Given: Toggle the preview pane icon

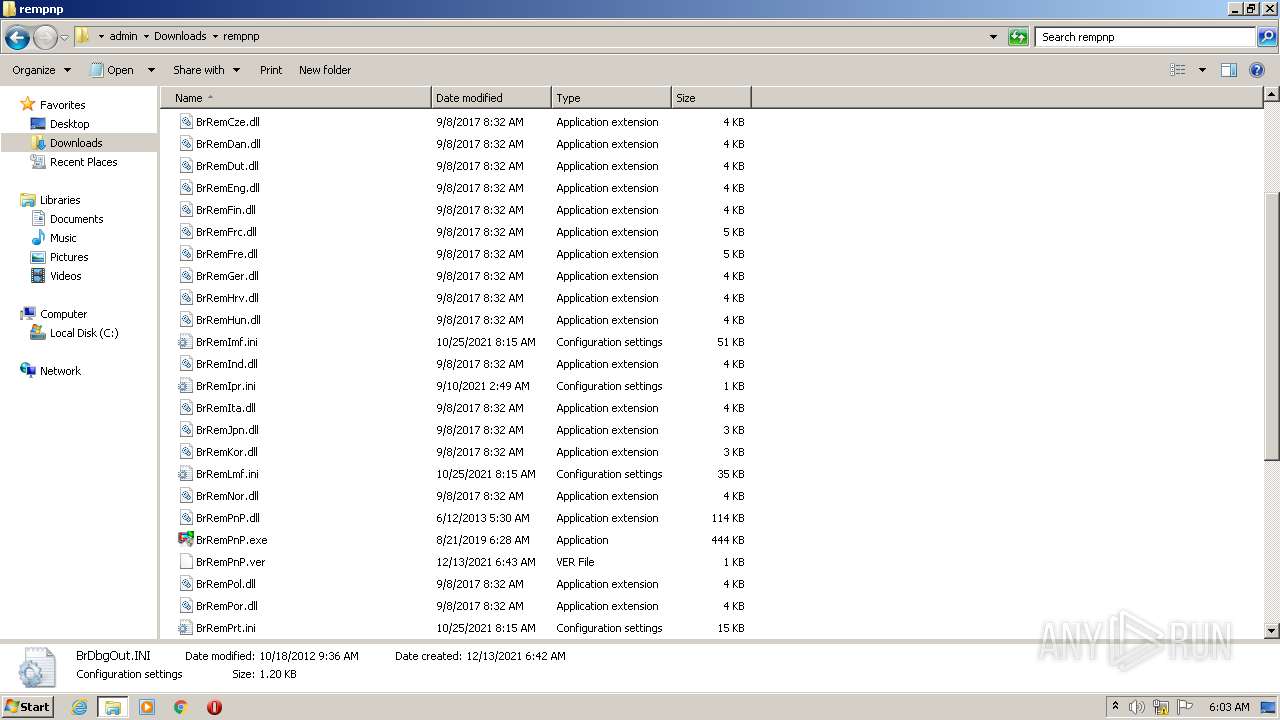Looking at the screenshot, I should coord(1229,70).
